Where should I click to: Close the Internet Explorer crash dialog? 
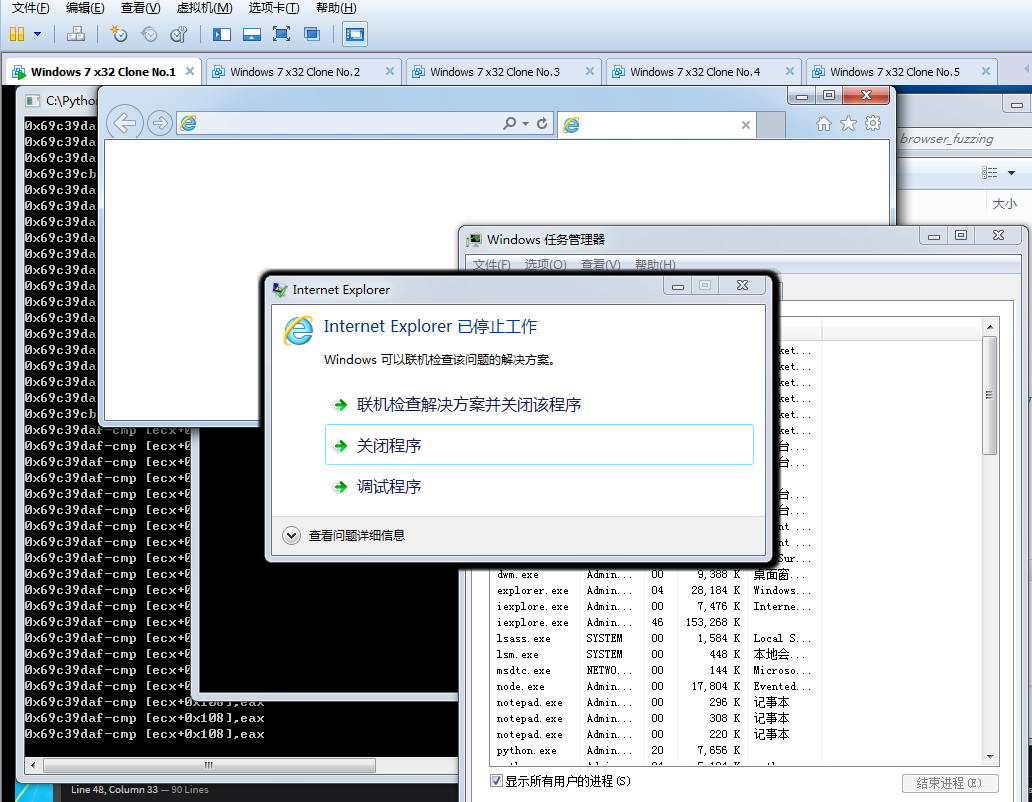coord(742,285)
